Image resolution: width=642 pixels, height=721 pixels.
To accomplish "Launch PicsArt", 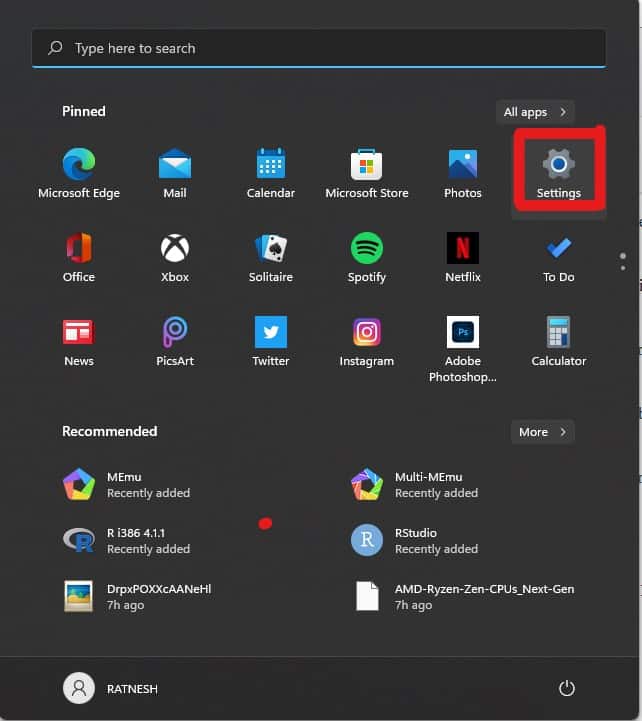I will pos(175,341).
